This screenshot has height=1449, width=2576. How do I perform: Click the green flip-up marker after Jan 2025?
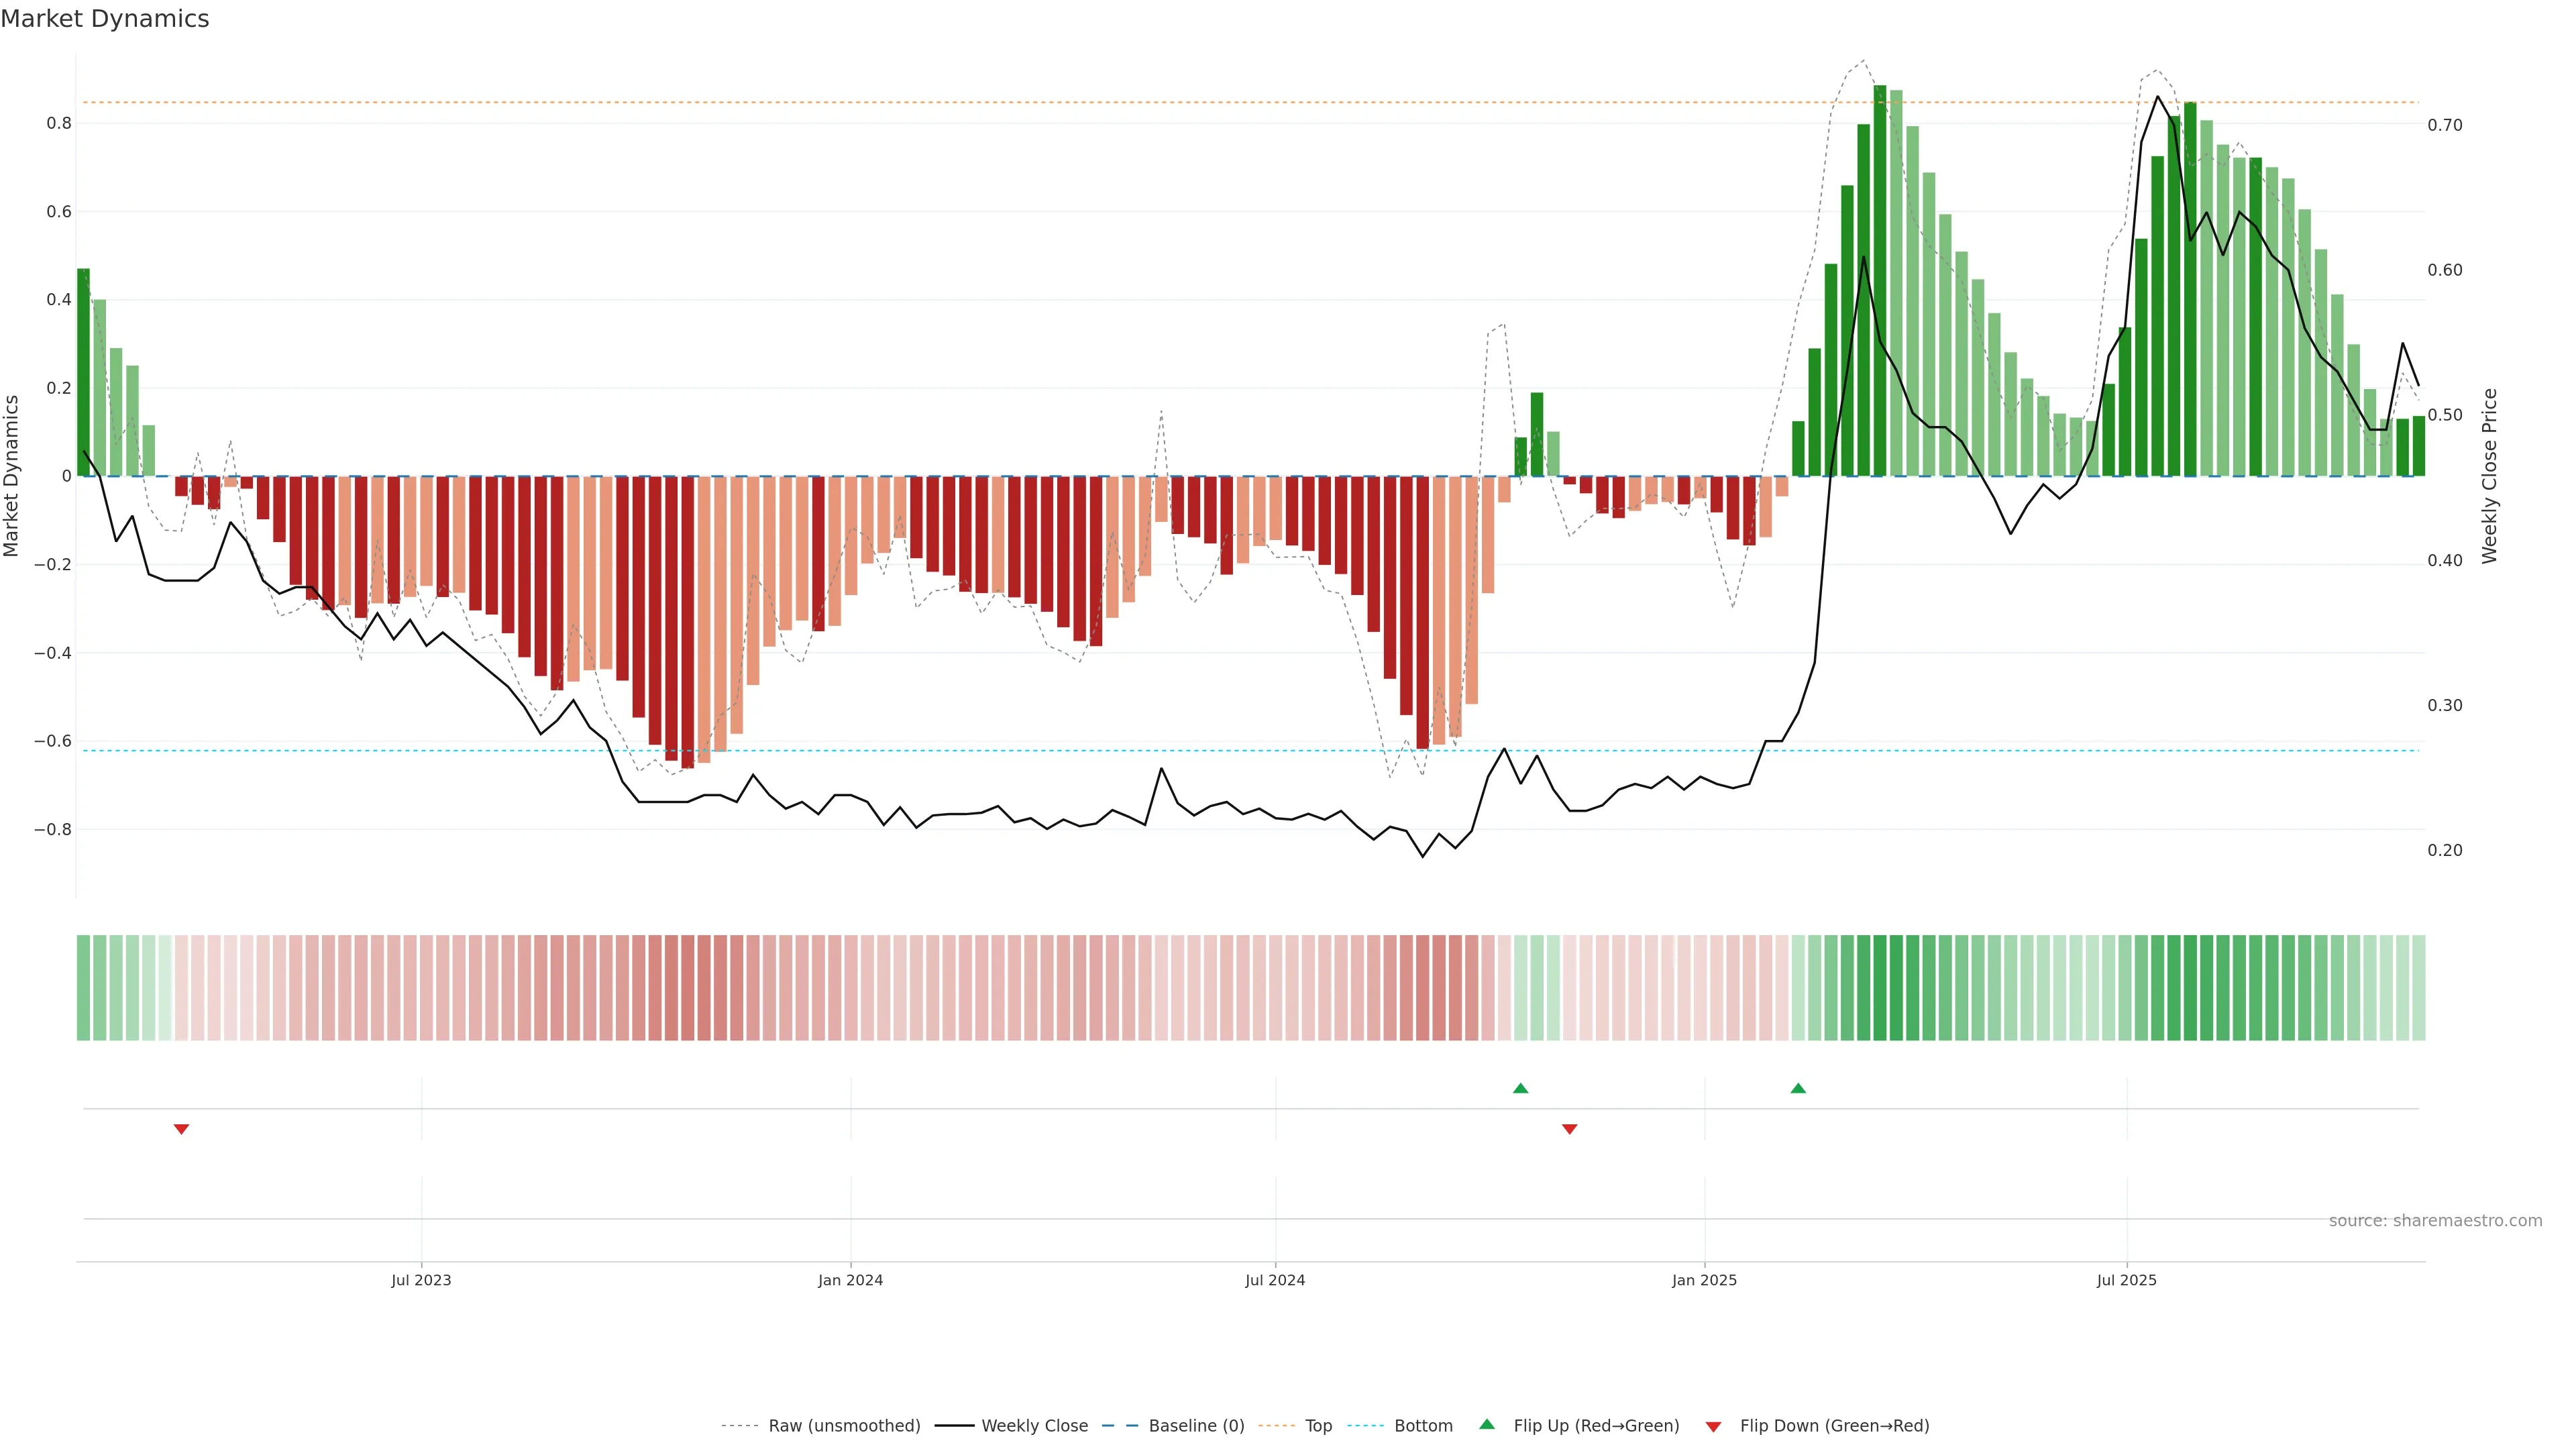pos(1798,1088)
